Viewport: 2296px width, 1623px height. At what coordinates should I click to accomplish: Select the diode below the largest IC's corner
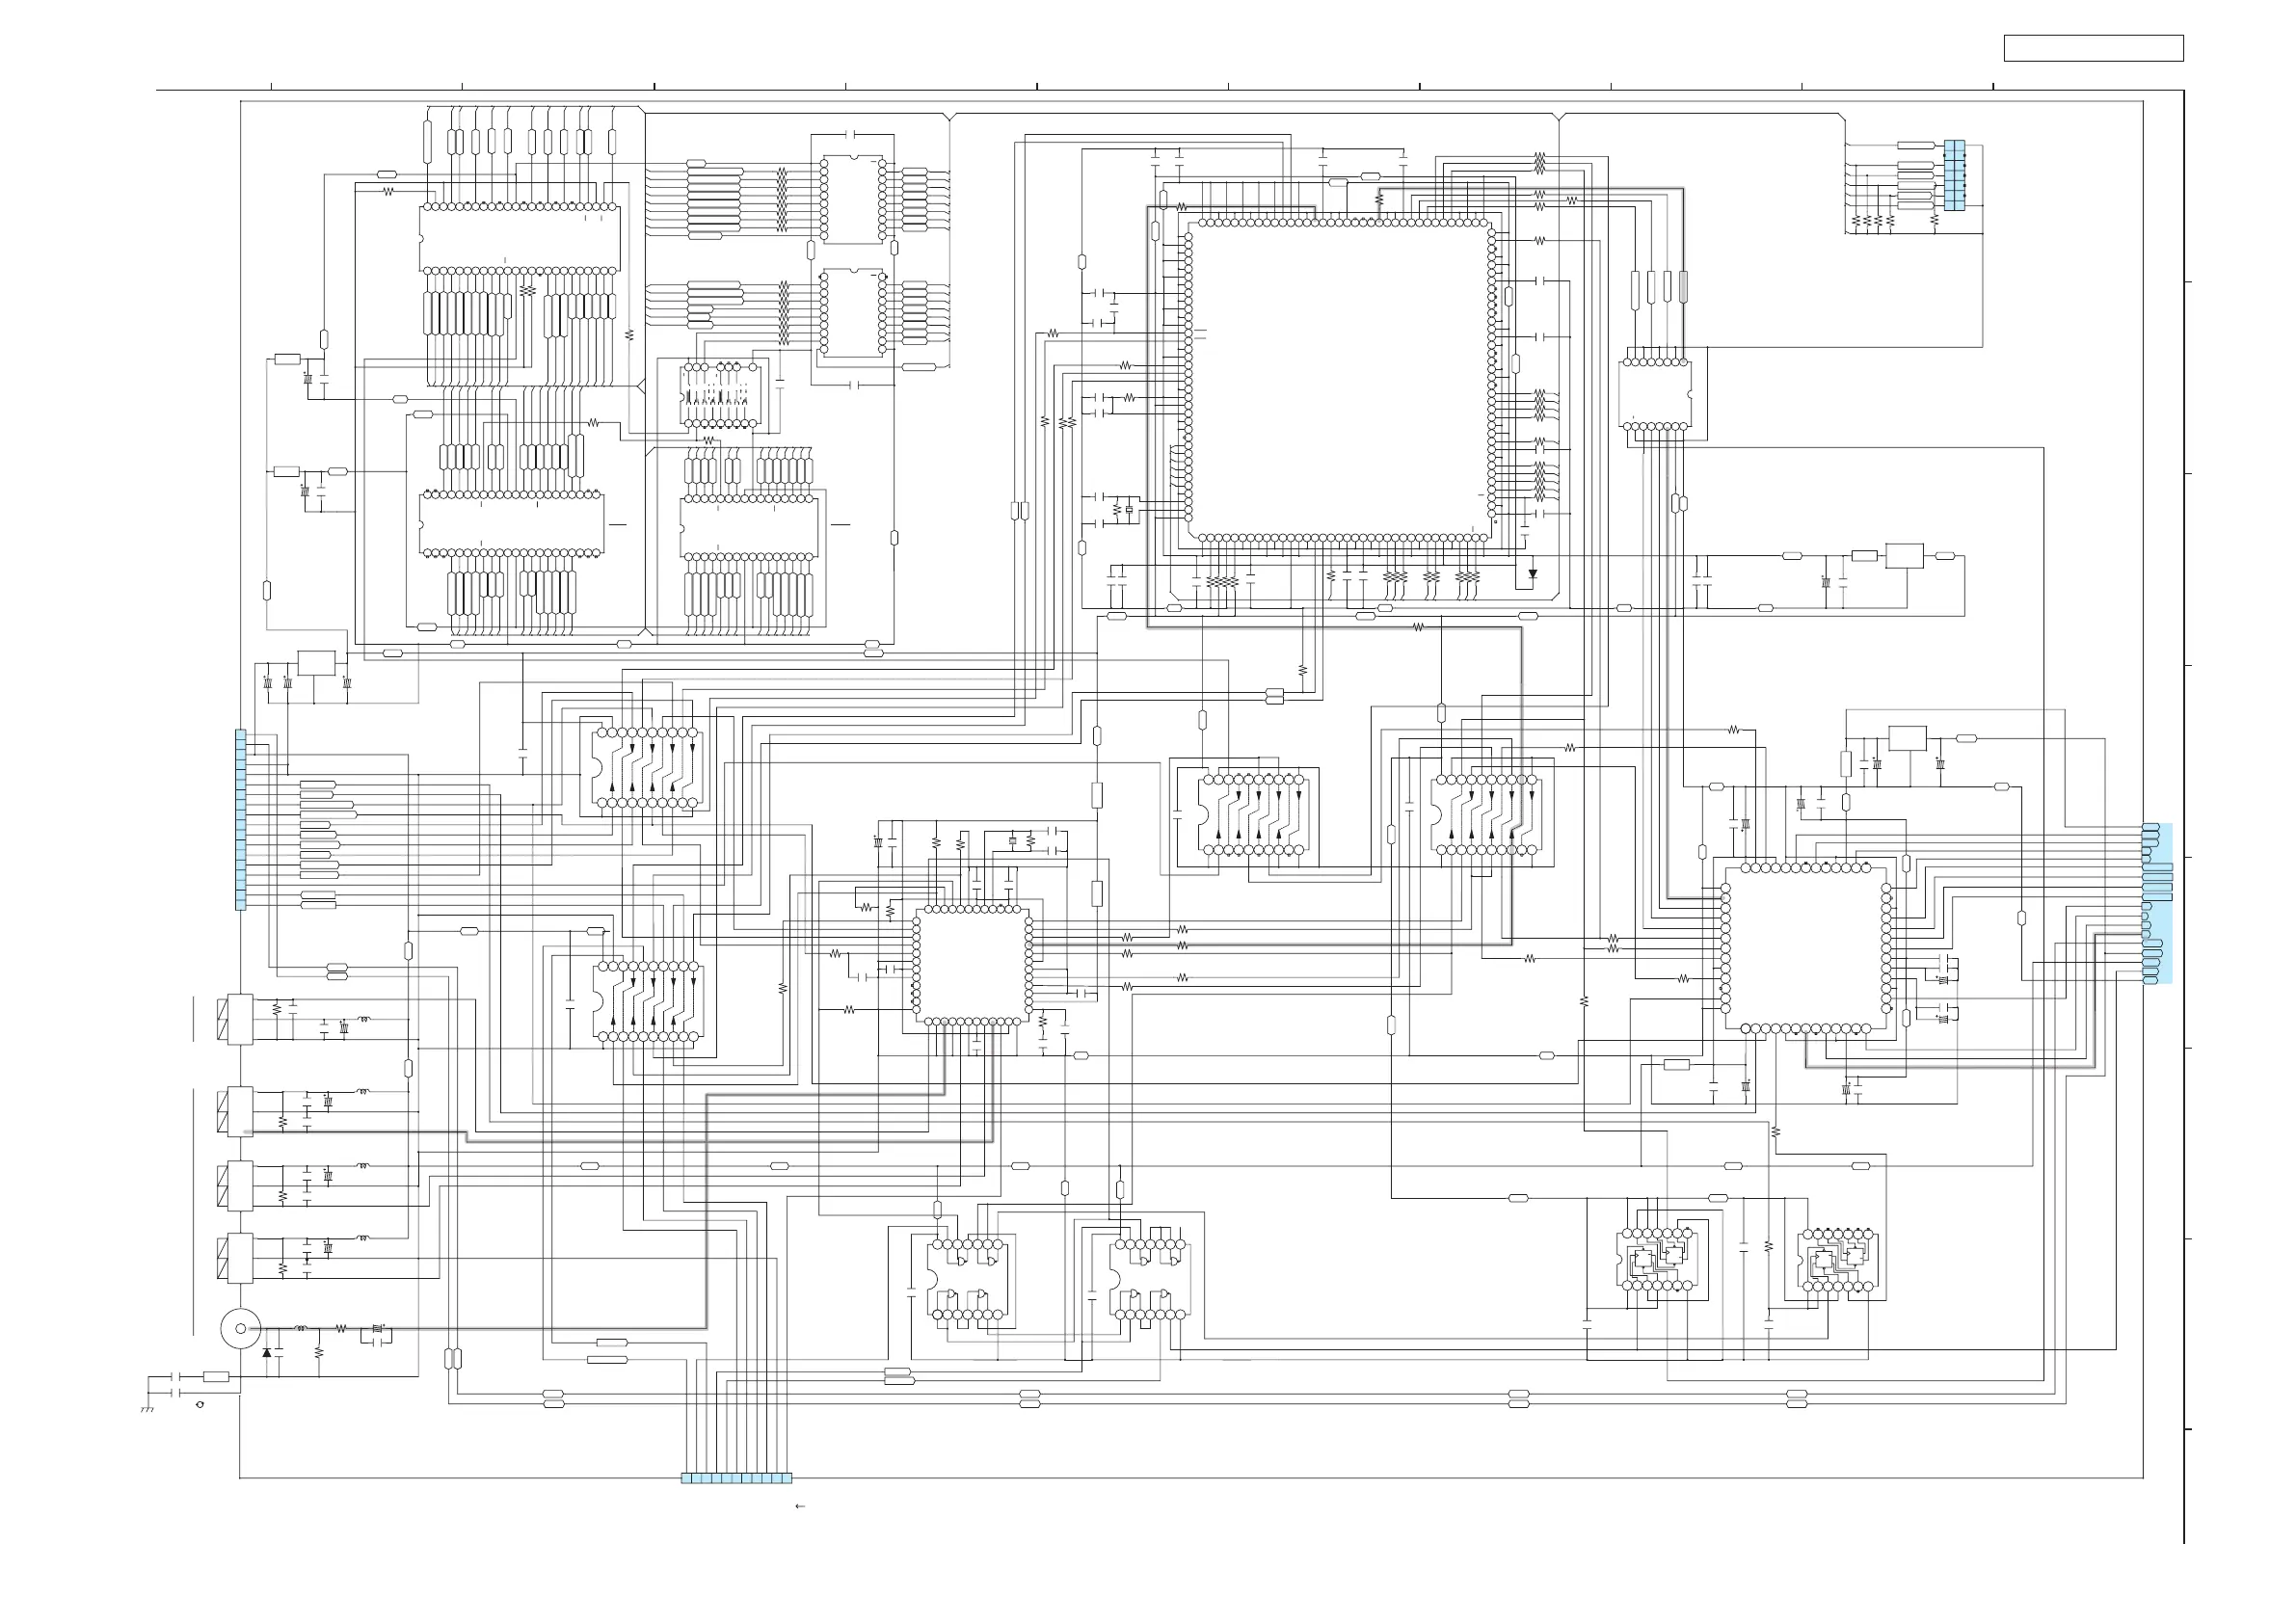[1533, 574]
